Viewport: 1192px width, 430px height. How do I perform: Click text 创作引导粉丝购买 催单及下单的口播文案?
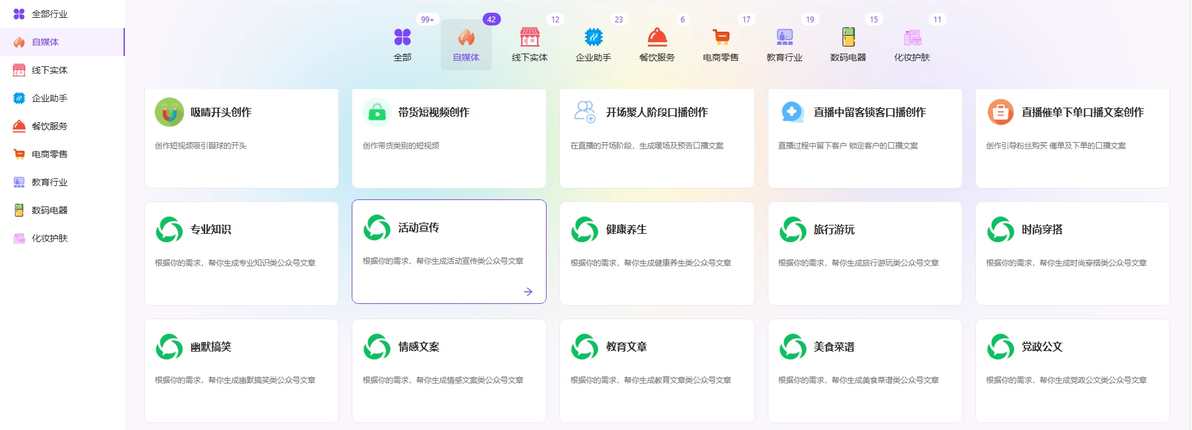(1056, 145)
